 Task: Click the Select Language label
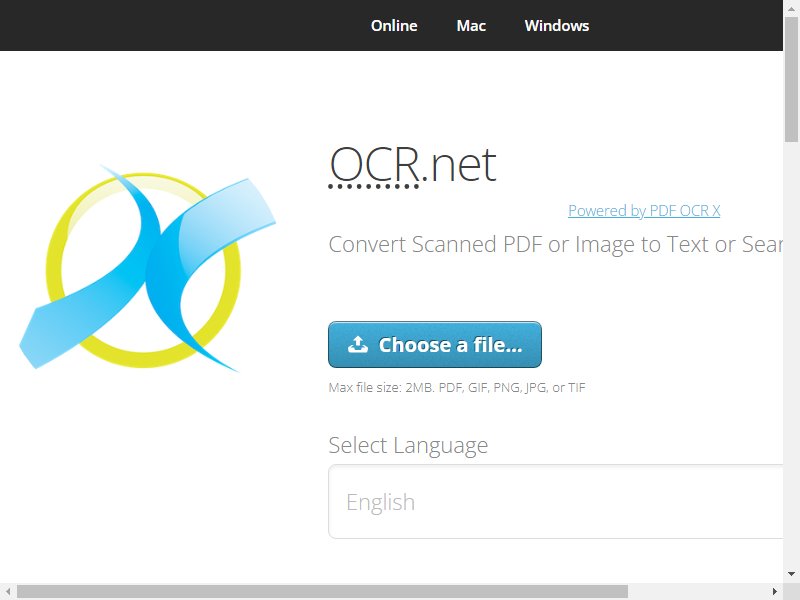(x=408, y=445)
